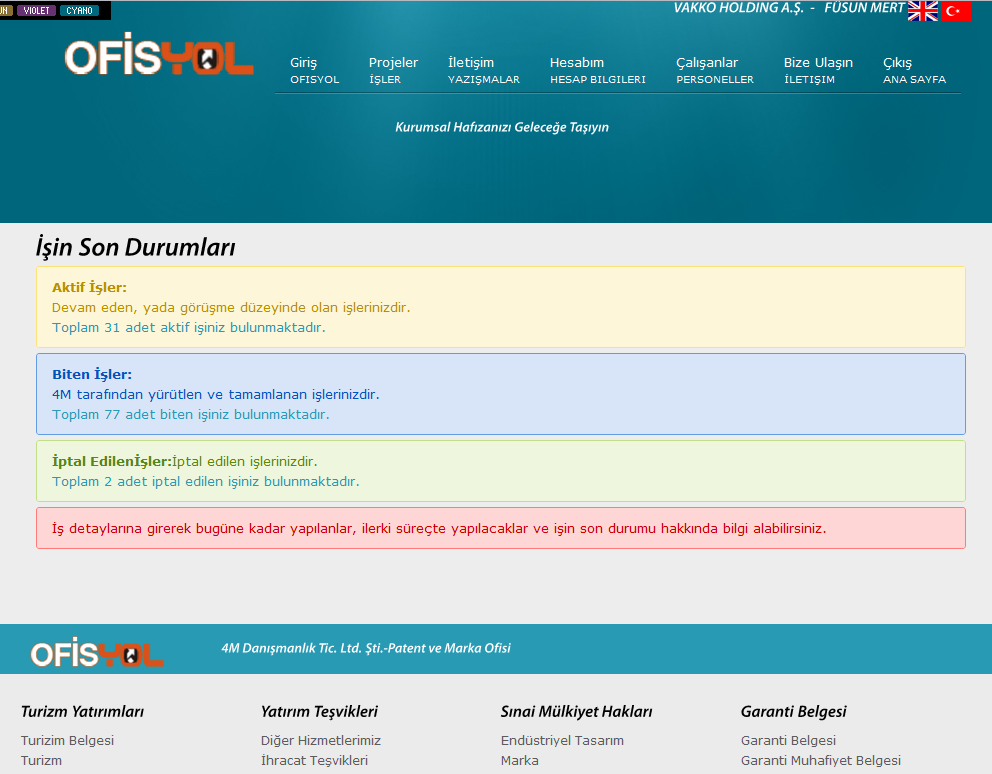Viewport: 992px width, 774px height.
Task: Open the Bize Ulaşın menu
Action: click(x=818, y=70)
